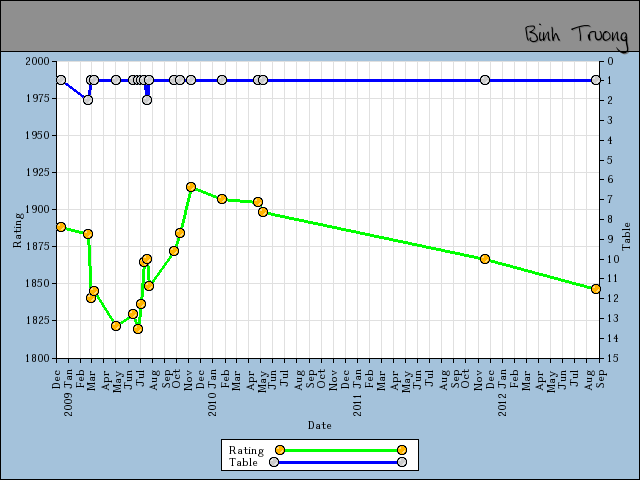Click the February 2010 table 1 point
The width and height of the screenshot is (640, 480).
pyautogui.click(x=222, y=80)
